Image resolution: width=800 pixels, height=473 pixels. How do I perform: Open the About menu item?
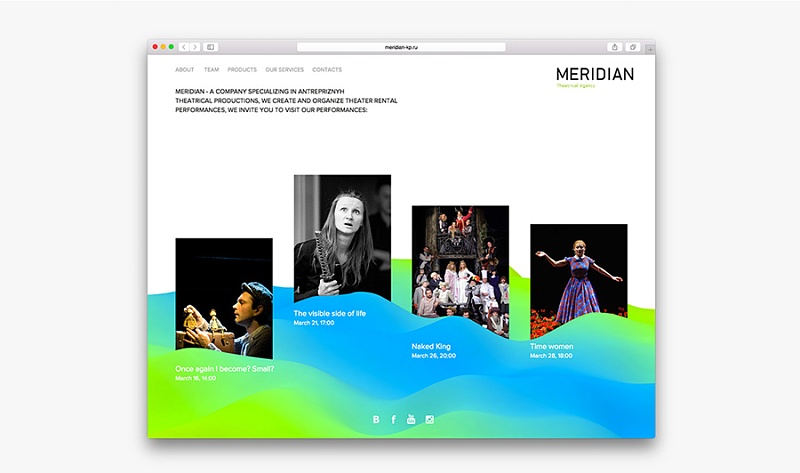coord(184,70)
